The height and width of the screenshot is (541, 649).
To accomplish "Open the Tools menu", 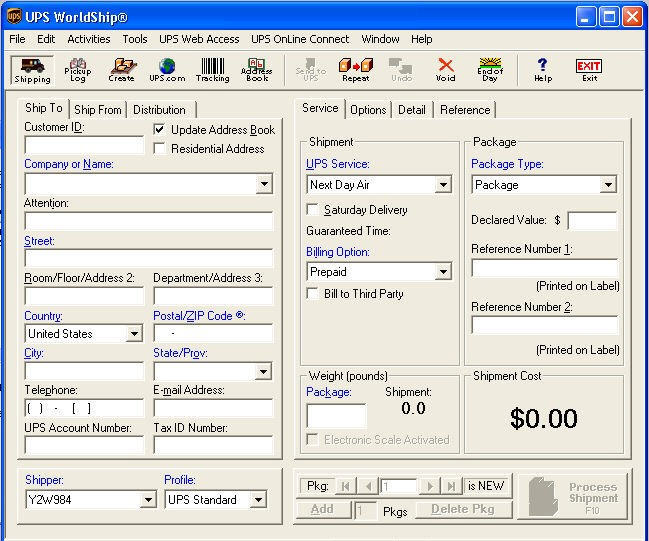I will [x=135, y=39].
